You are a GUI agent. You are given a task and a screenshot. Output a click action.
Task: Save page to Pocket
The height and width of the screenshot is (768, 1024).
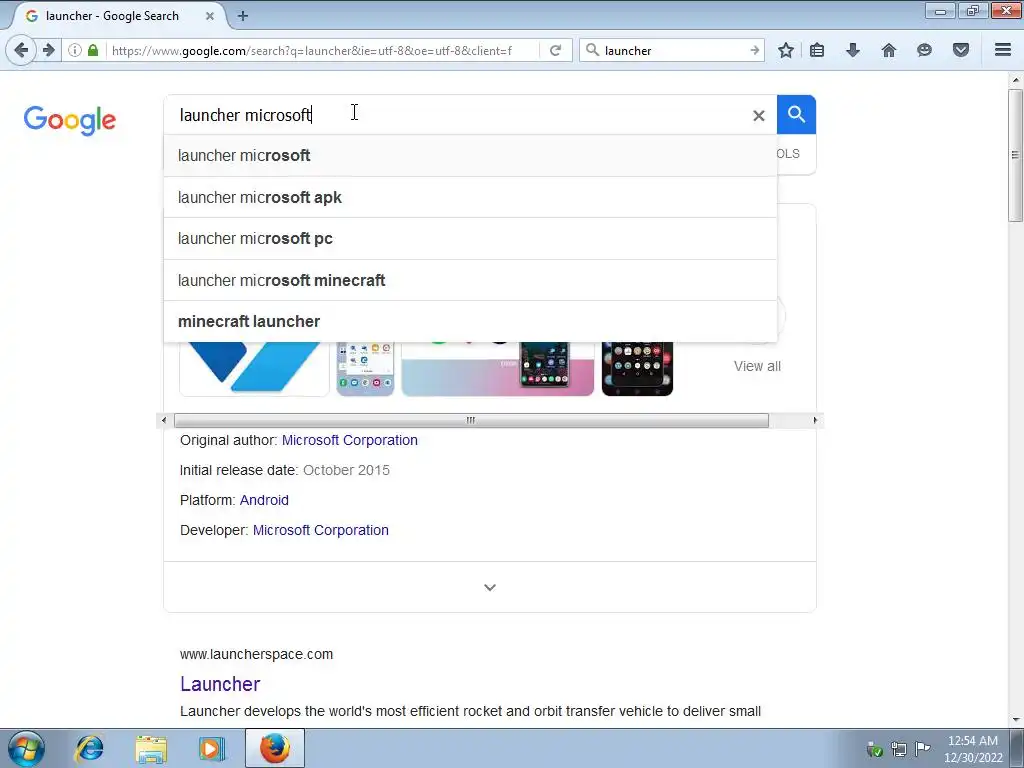pyautogui.click(x=961, y=50)
